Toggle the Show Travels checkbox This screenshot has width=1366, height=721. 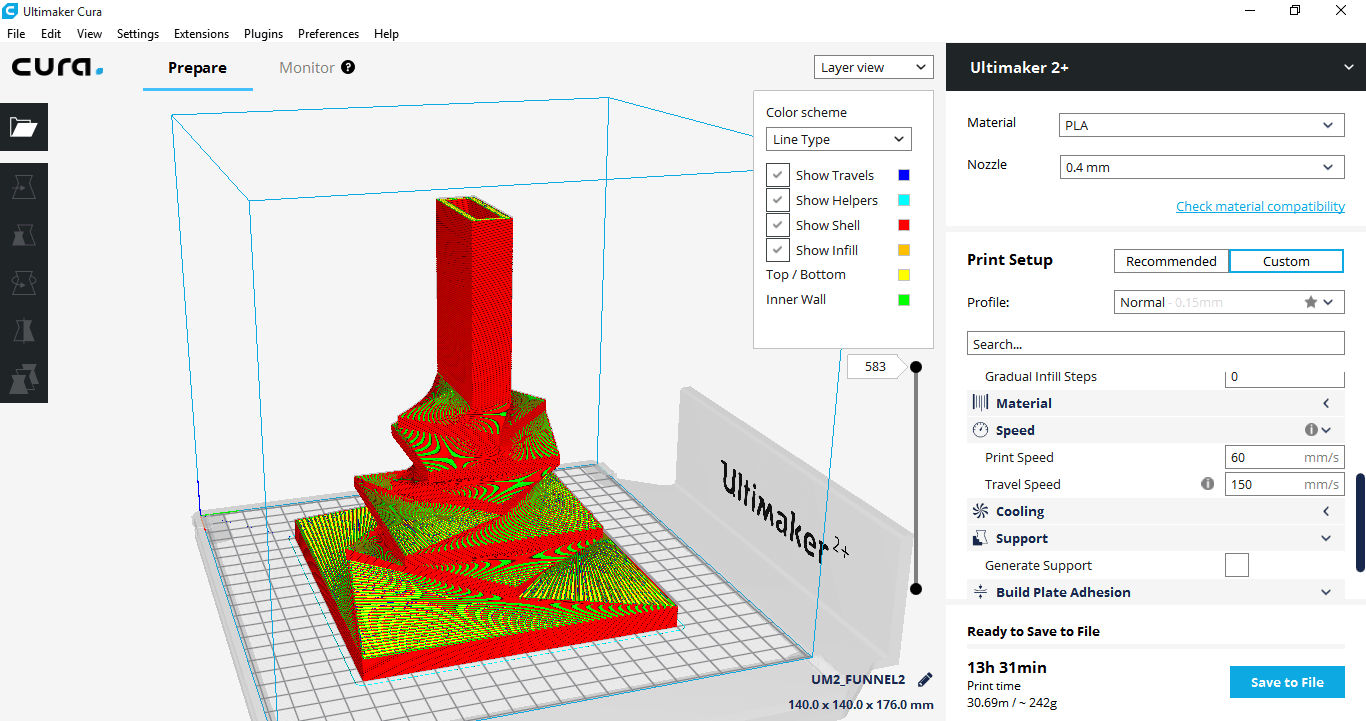coord(778,175)
